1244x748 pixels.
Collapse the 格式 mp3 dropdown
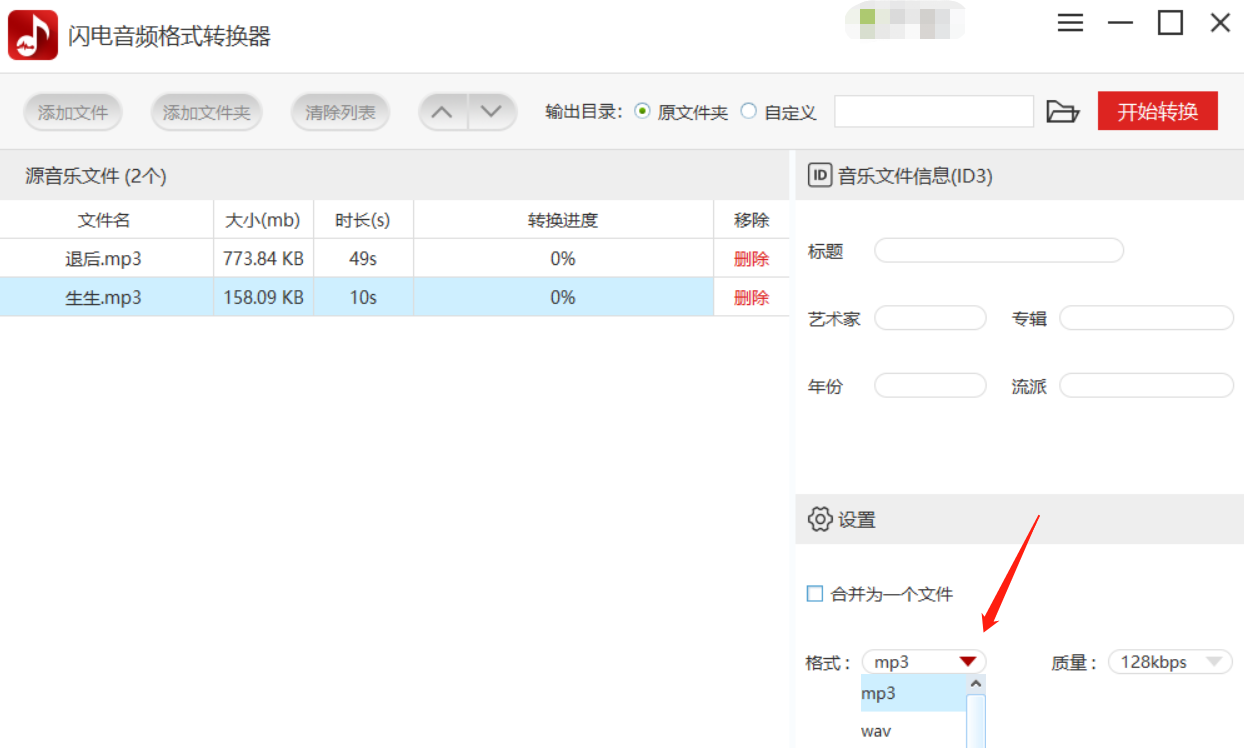(x=924, y=662)
